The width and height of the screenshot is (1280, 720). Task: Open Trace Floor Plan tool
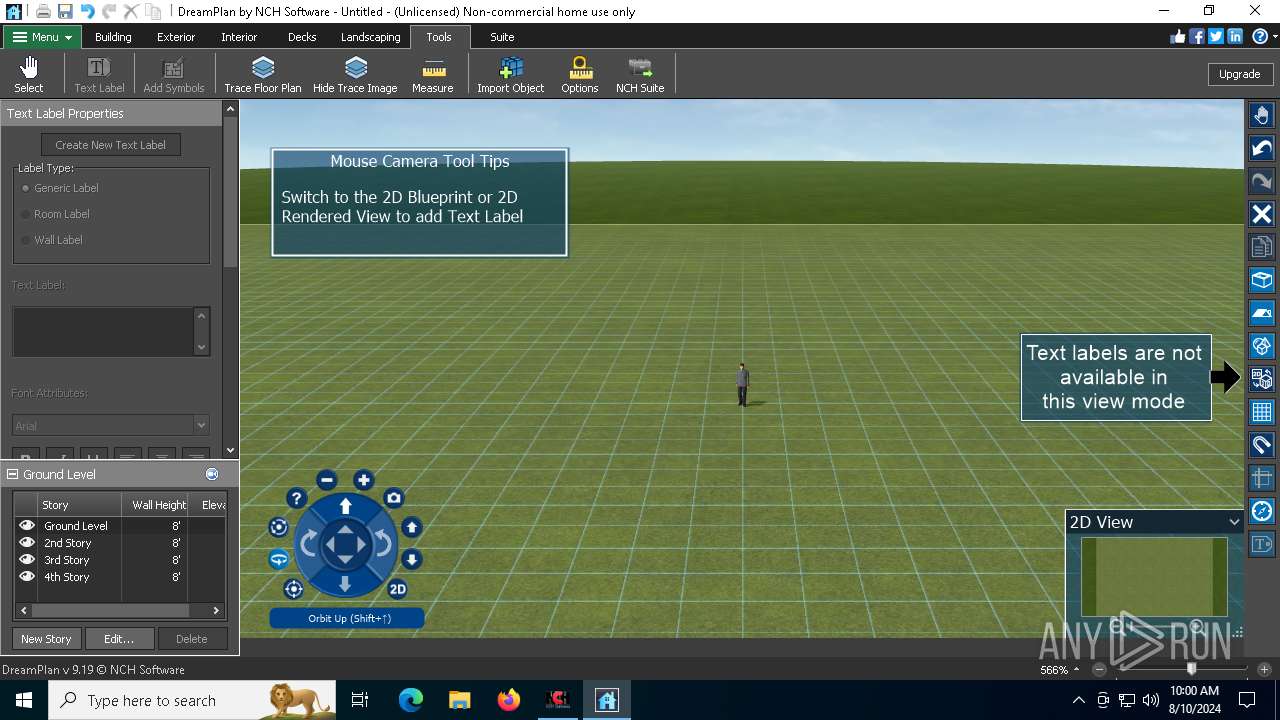263,75
